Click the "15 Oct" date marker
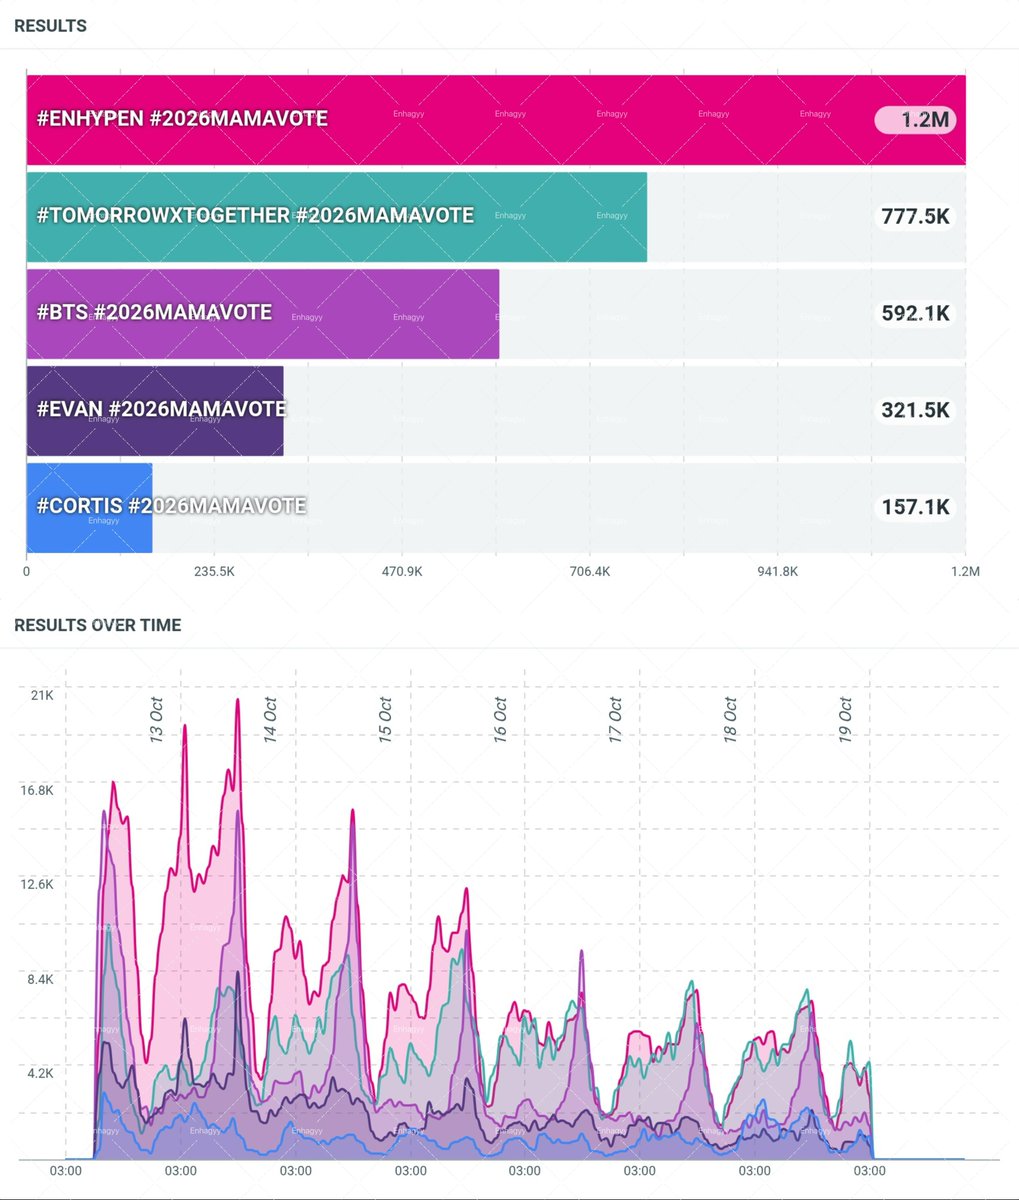 pyautogui.click(x=384, y=719)
